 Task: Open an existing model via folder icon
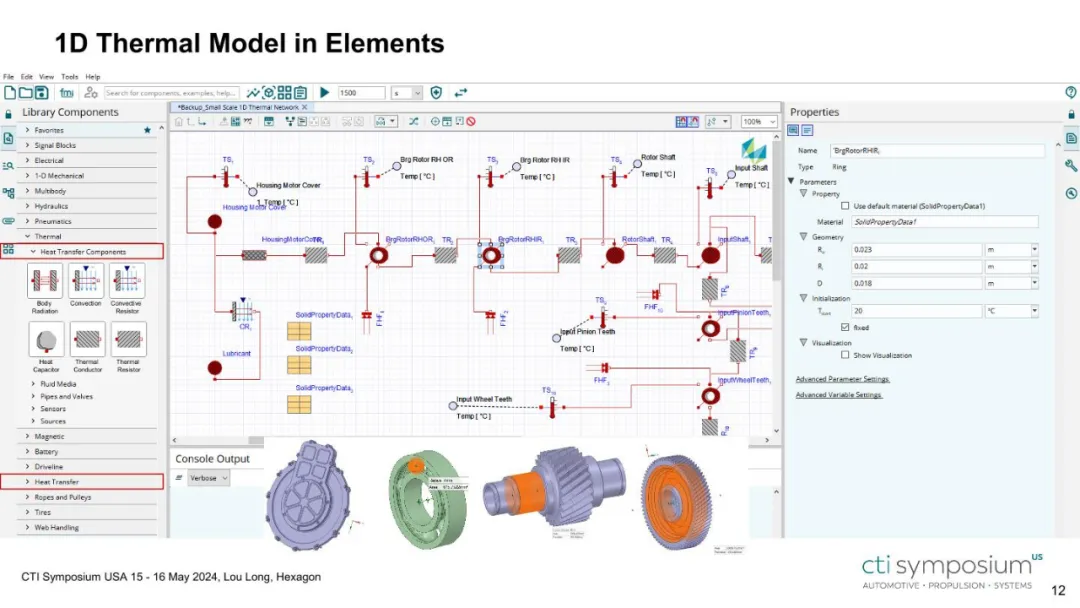click(x=25, y=92)
